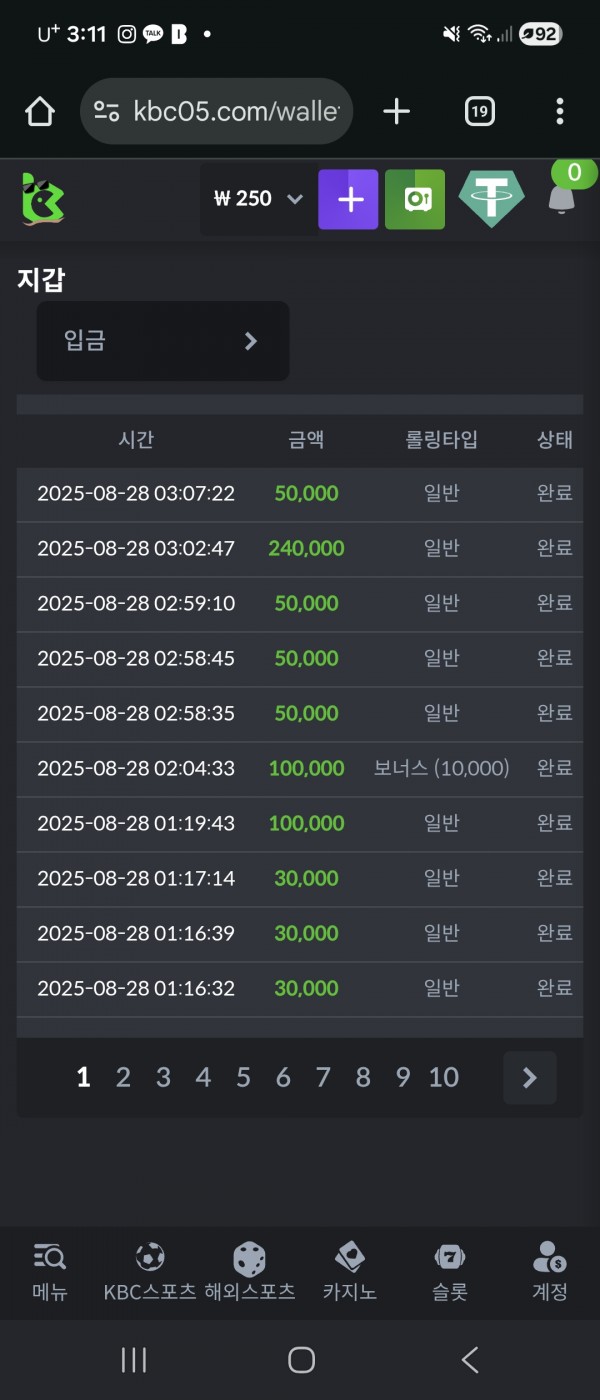This screenshot has height=1400, width=600.
Task: Open the 슬롯 section
Action: [x=450, y=1272]
